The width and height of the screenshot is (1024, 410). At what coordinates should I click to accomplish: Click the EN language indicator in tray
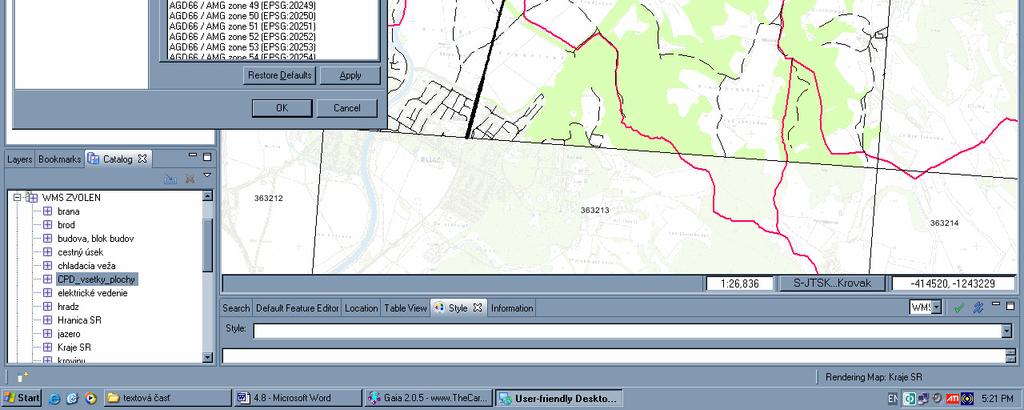[893, 398]
